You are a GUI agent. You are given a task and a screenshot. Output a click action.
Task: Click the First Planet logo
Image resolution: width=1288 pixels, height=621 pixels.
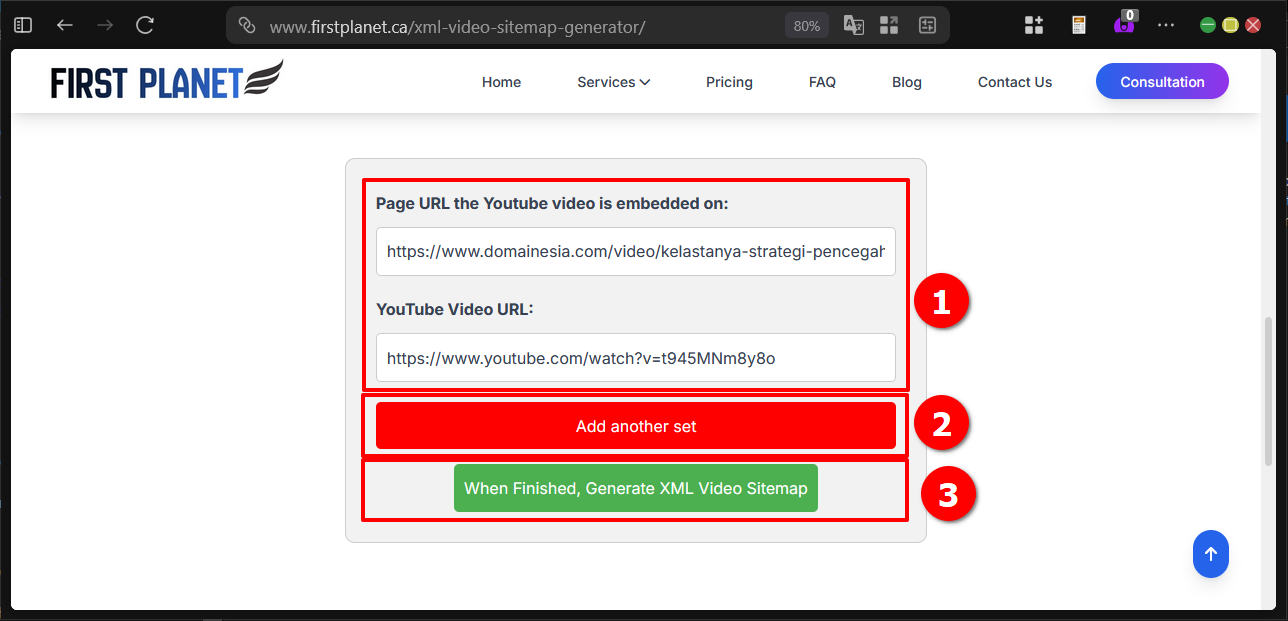pos(166,80)
